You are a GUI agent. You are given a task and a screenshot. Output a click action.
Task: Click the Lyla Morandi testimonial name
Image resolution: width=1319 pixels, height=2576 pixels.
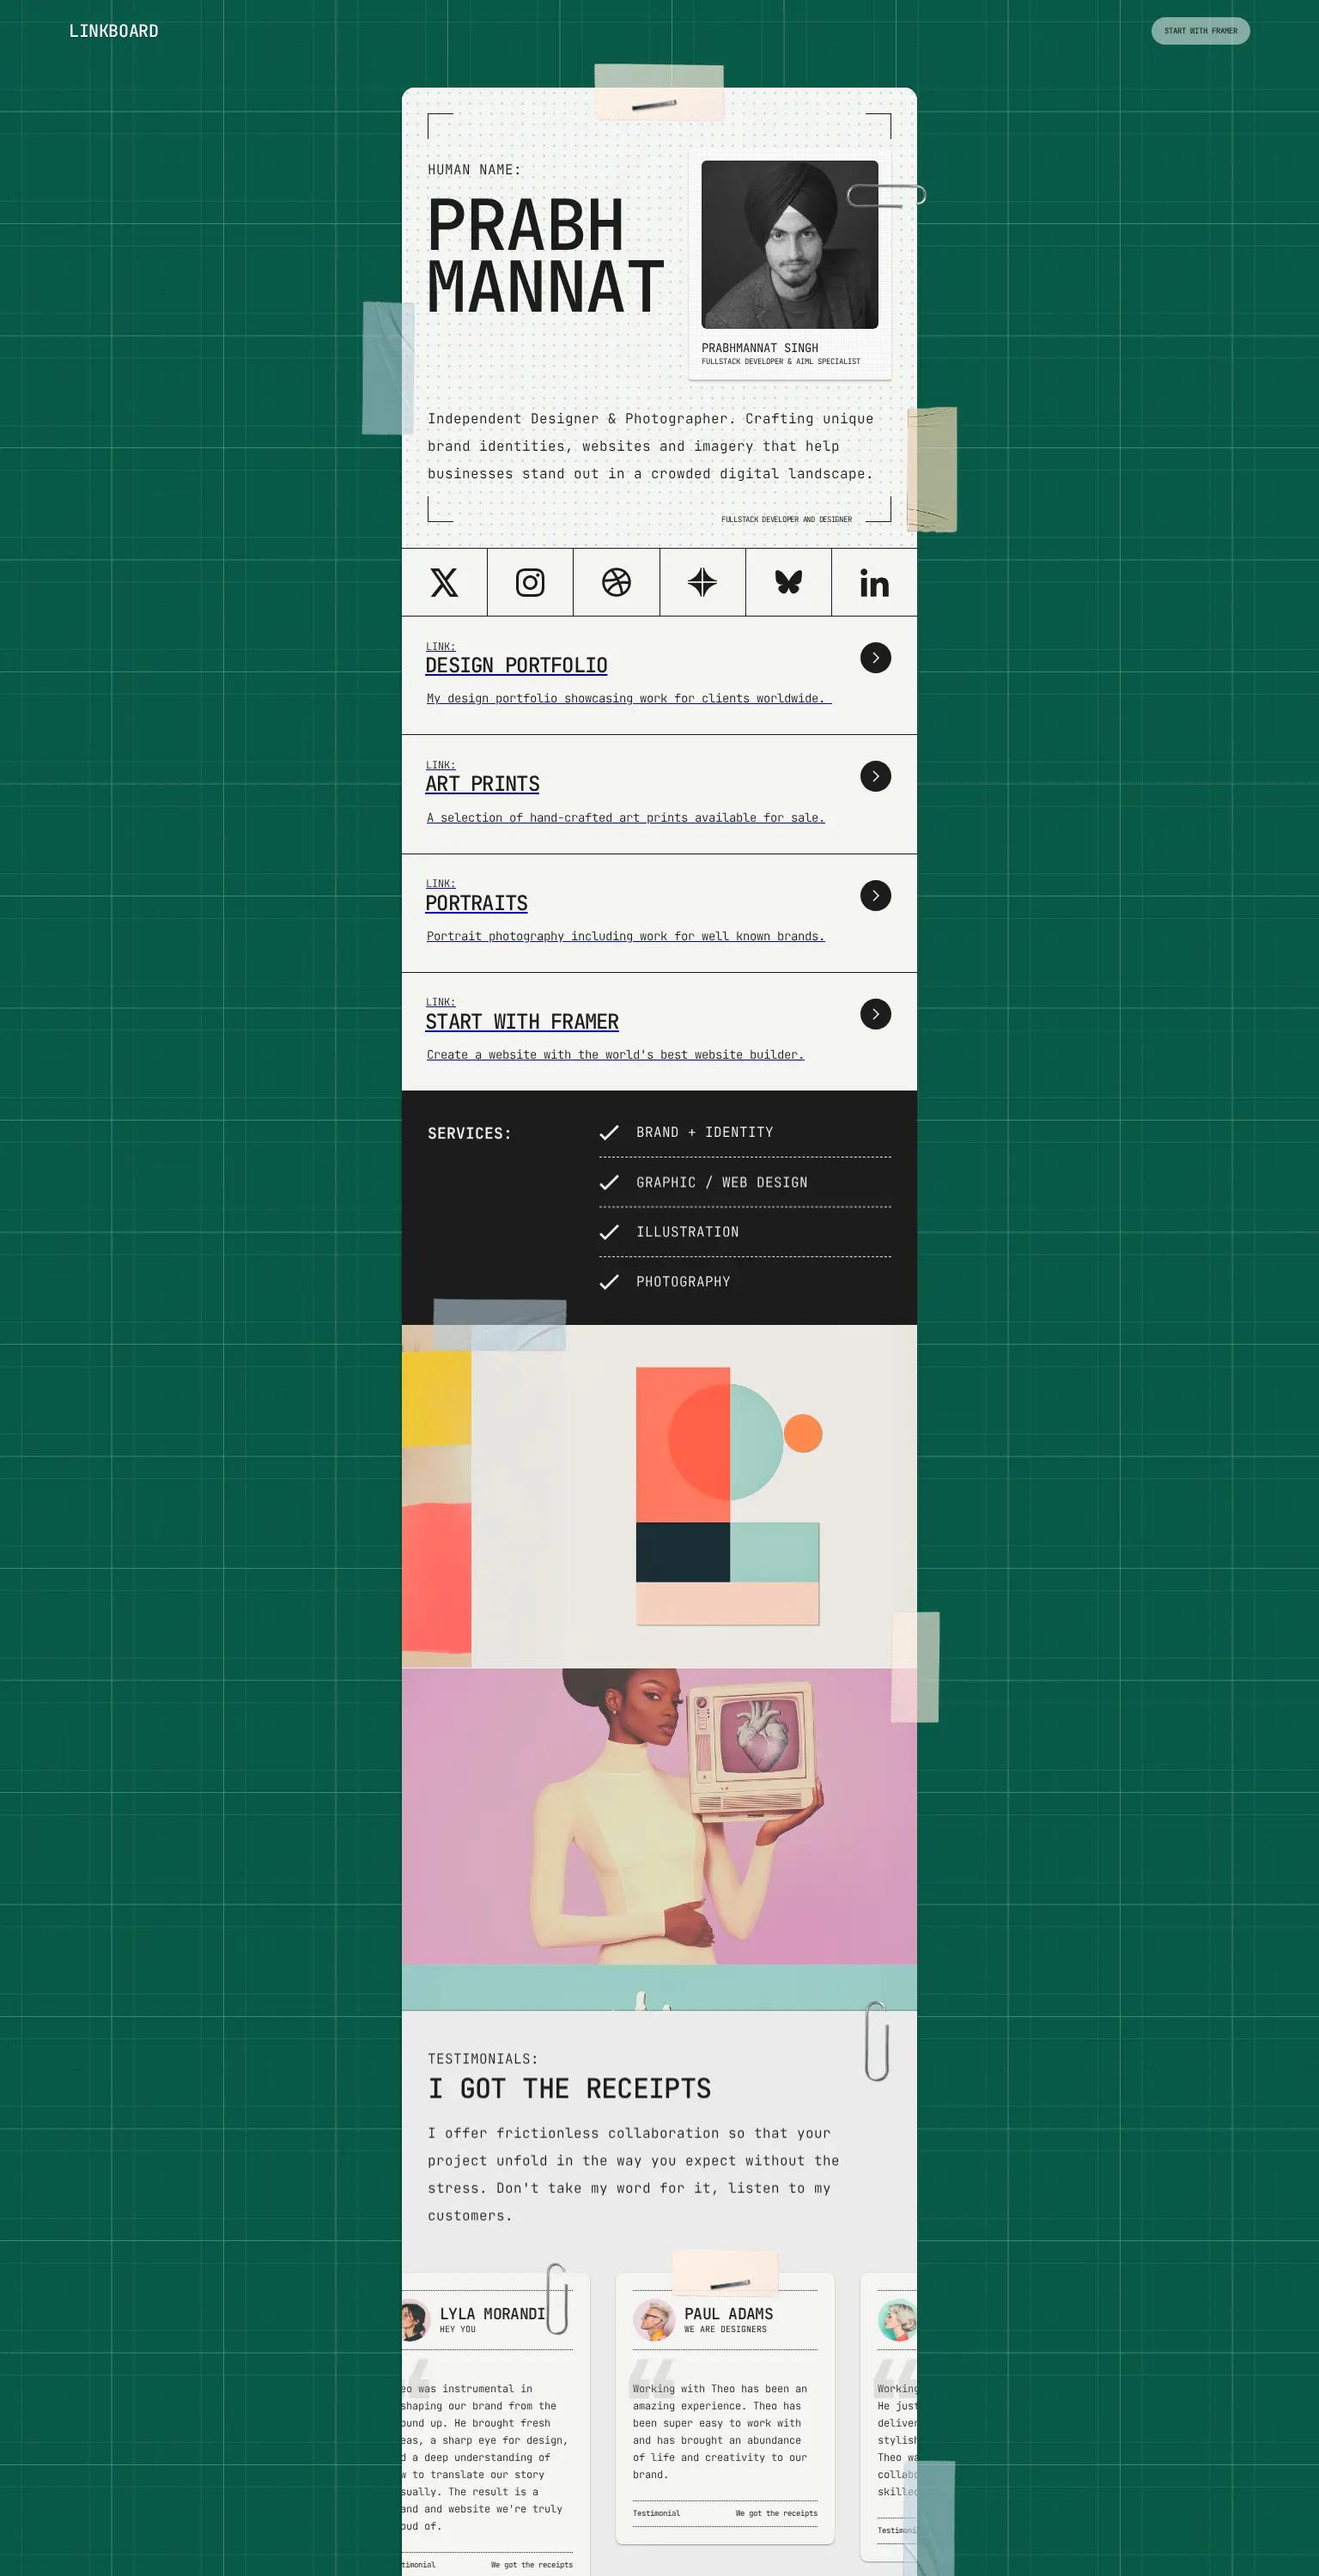click(492, 2314)
